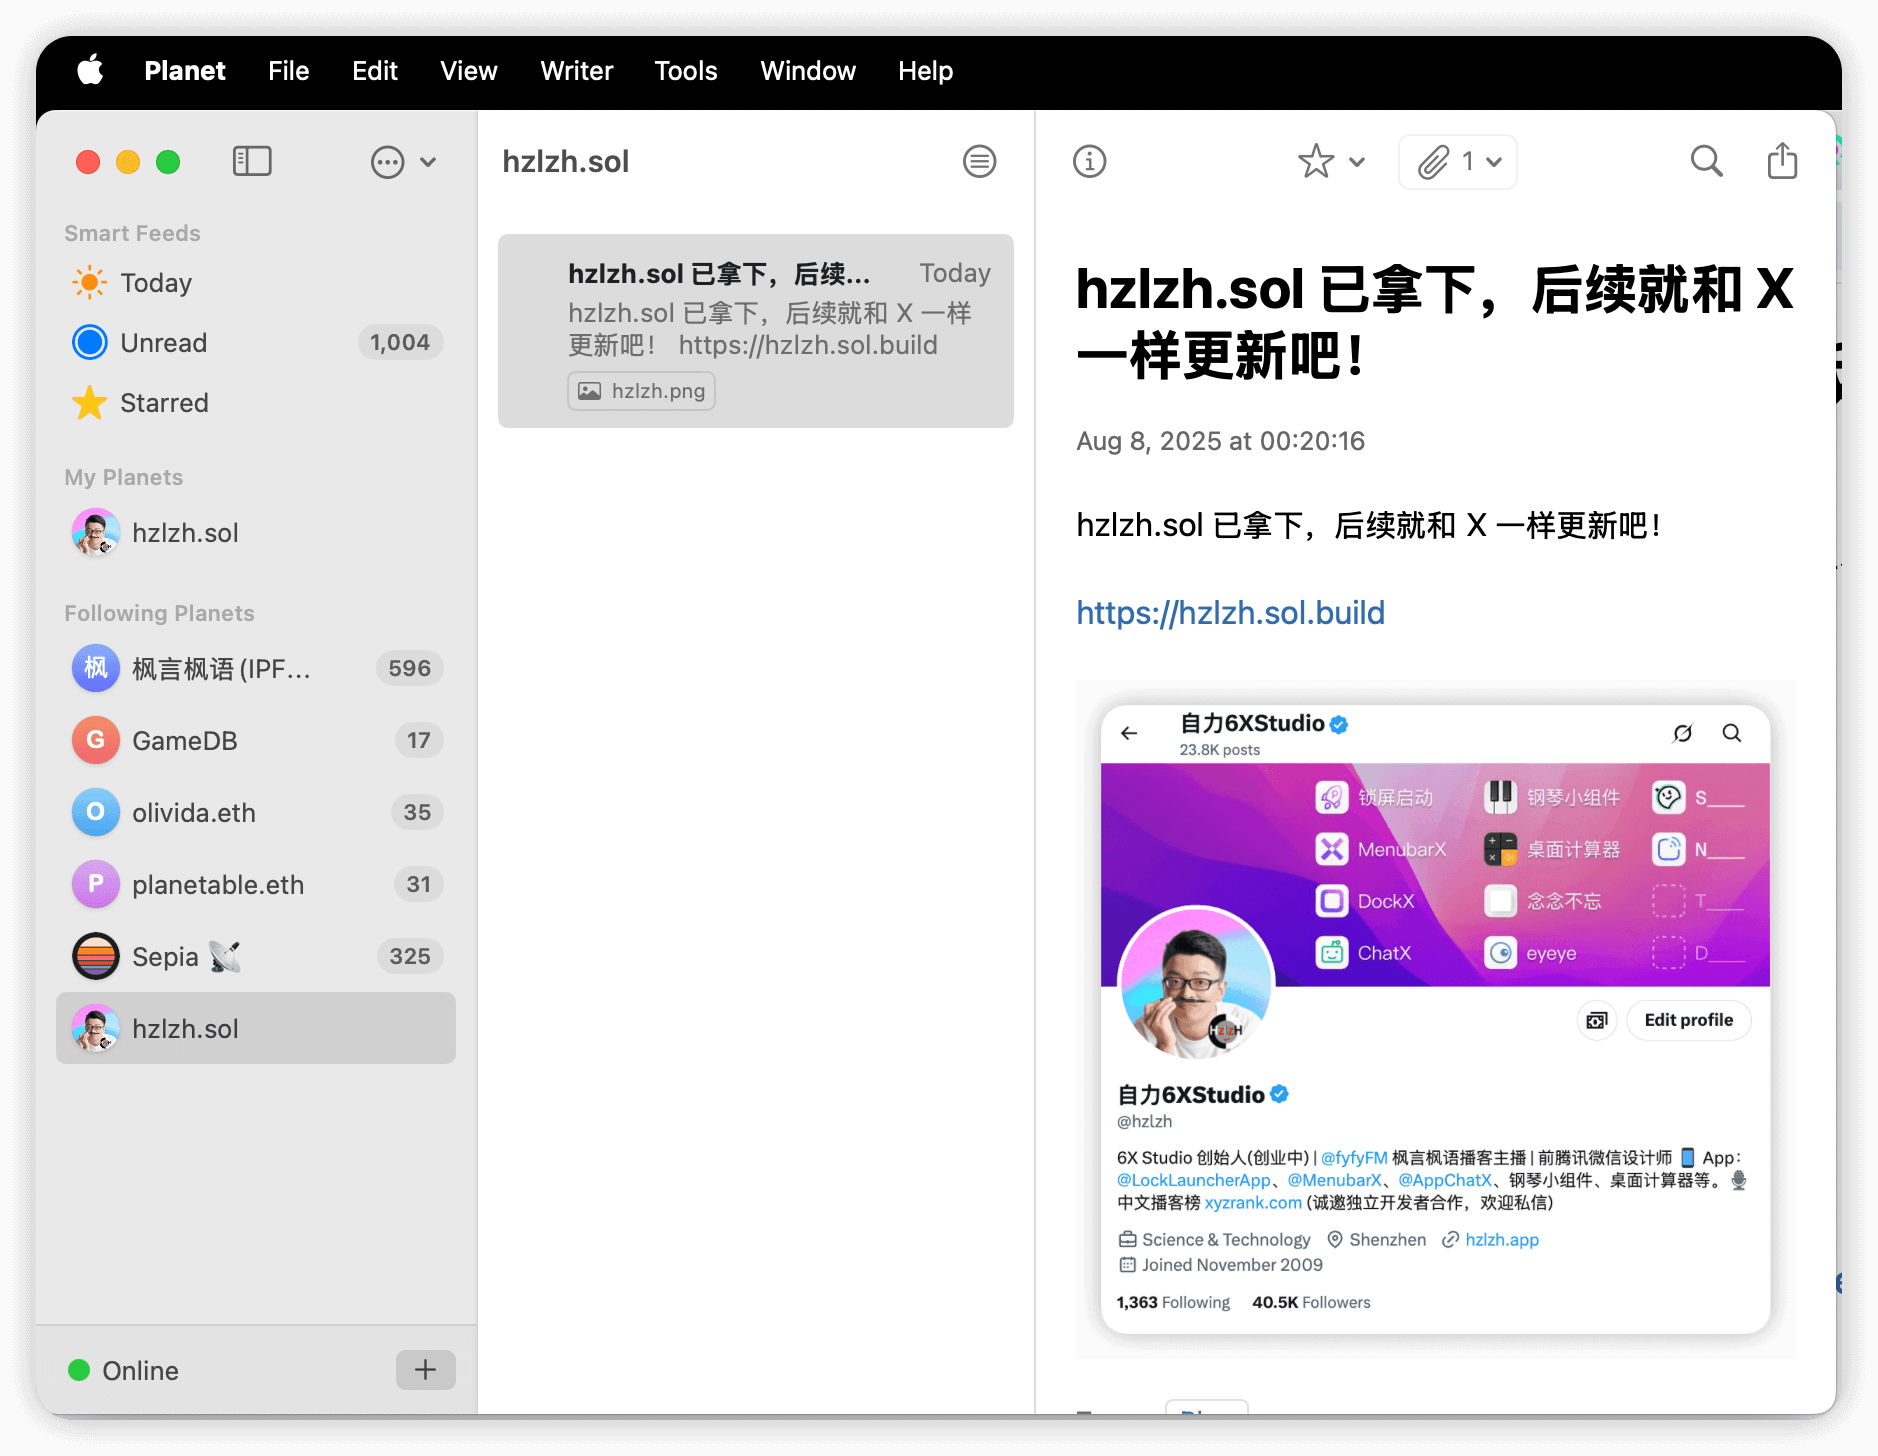The width and height of the screenshot is (1878, 1456).
Task: Select hzlzh.sol under Following Planets
Action: click(256, 1028)
